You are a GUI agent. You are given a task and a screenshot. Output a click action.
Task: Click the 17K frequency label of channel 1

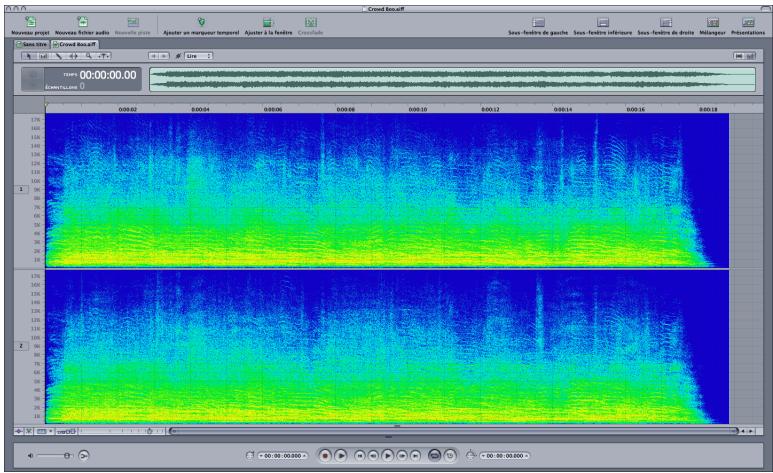click(35, 120)
